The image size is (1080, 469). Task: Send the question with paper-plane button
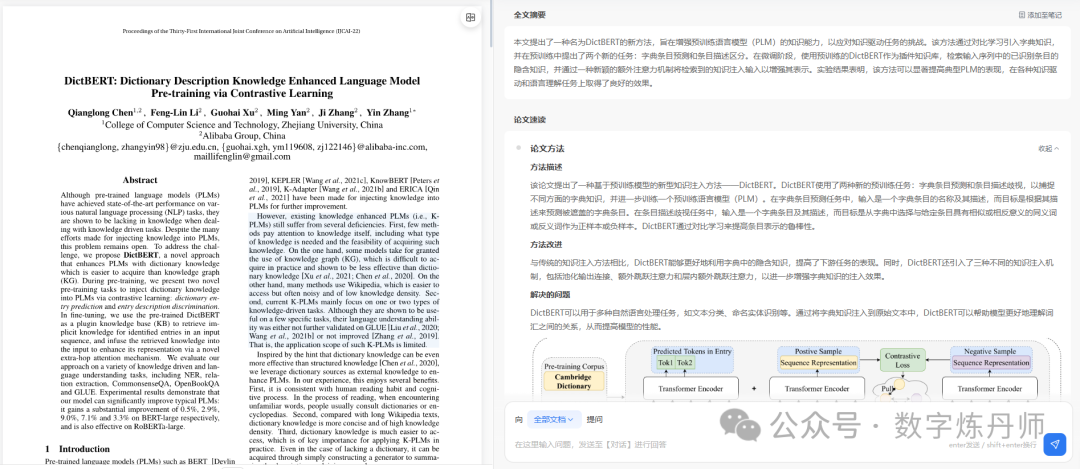1054,444
